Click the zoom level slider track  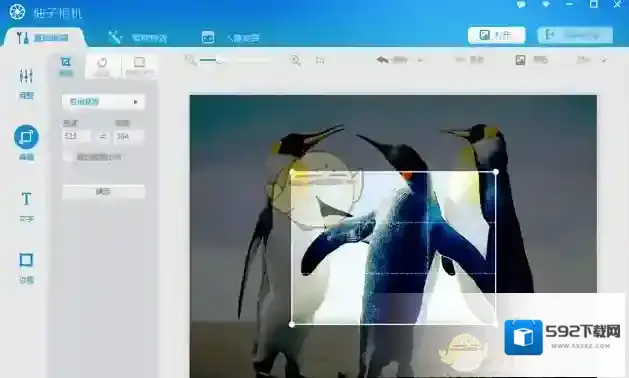pyautogui.click(x=235, y=61)
